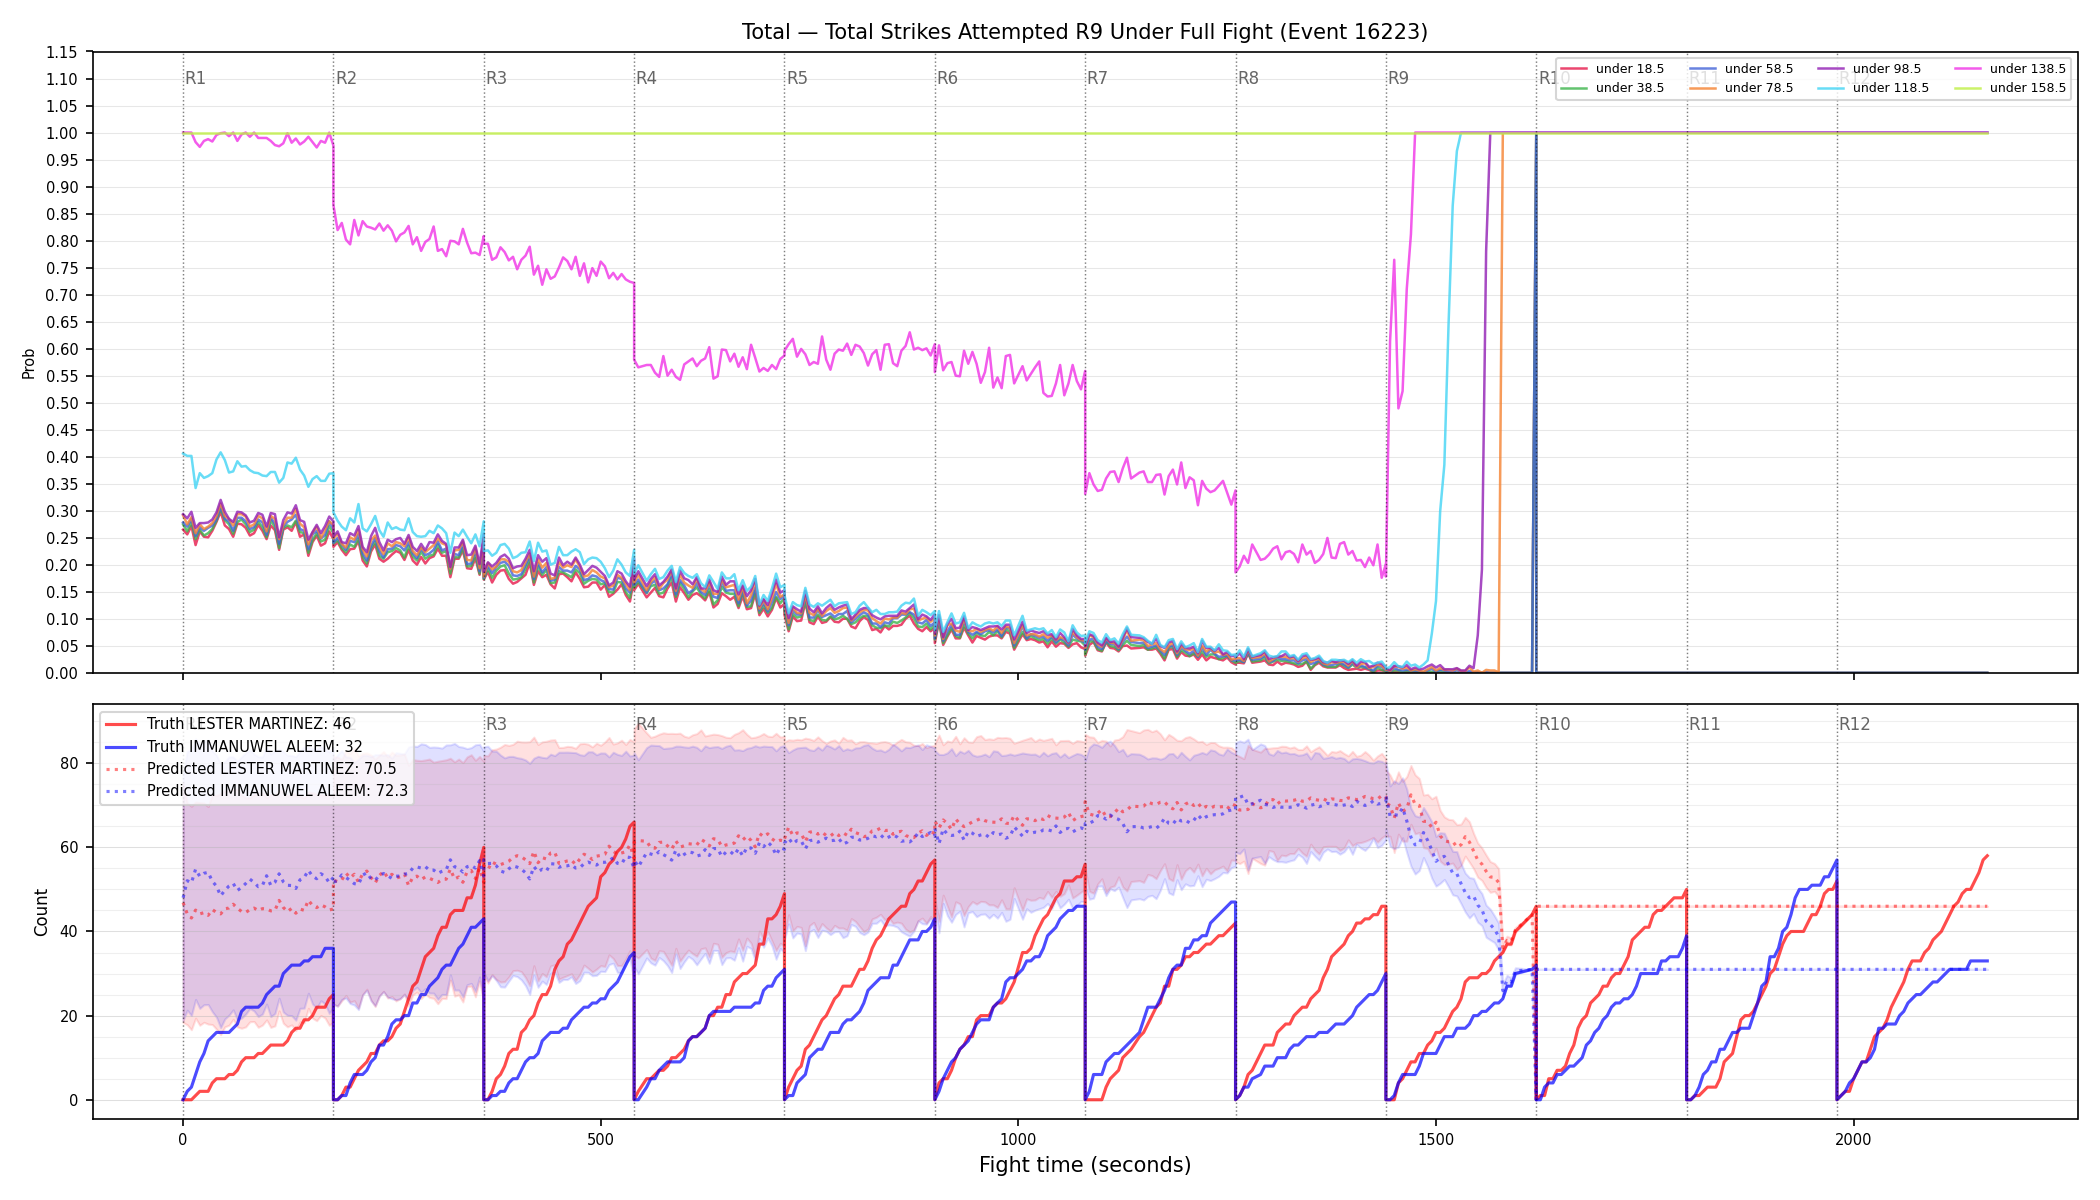
Task: Select the x-axis tick label "1500"
Action: pos(1436,1139)
